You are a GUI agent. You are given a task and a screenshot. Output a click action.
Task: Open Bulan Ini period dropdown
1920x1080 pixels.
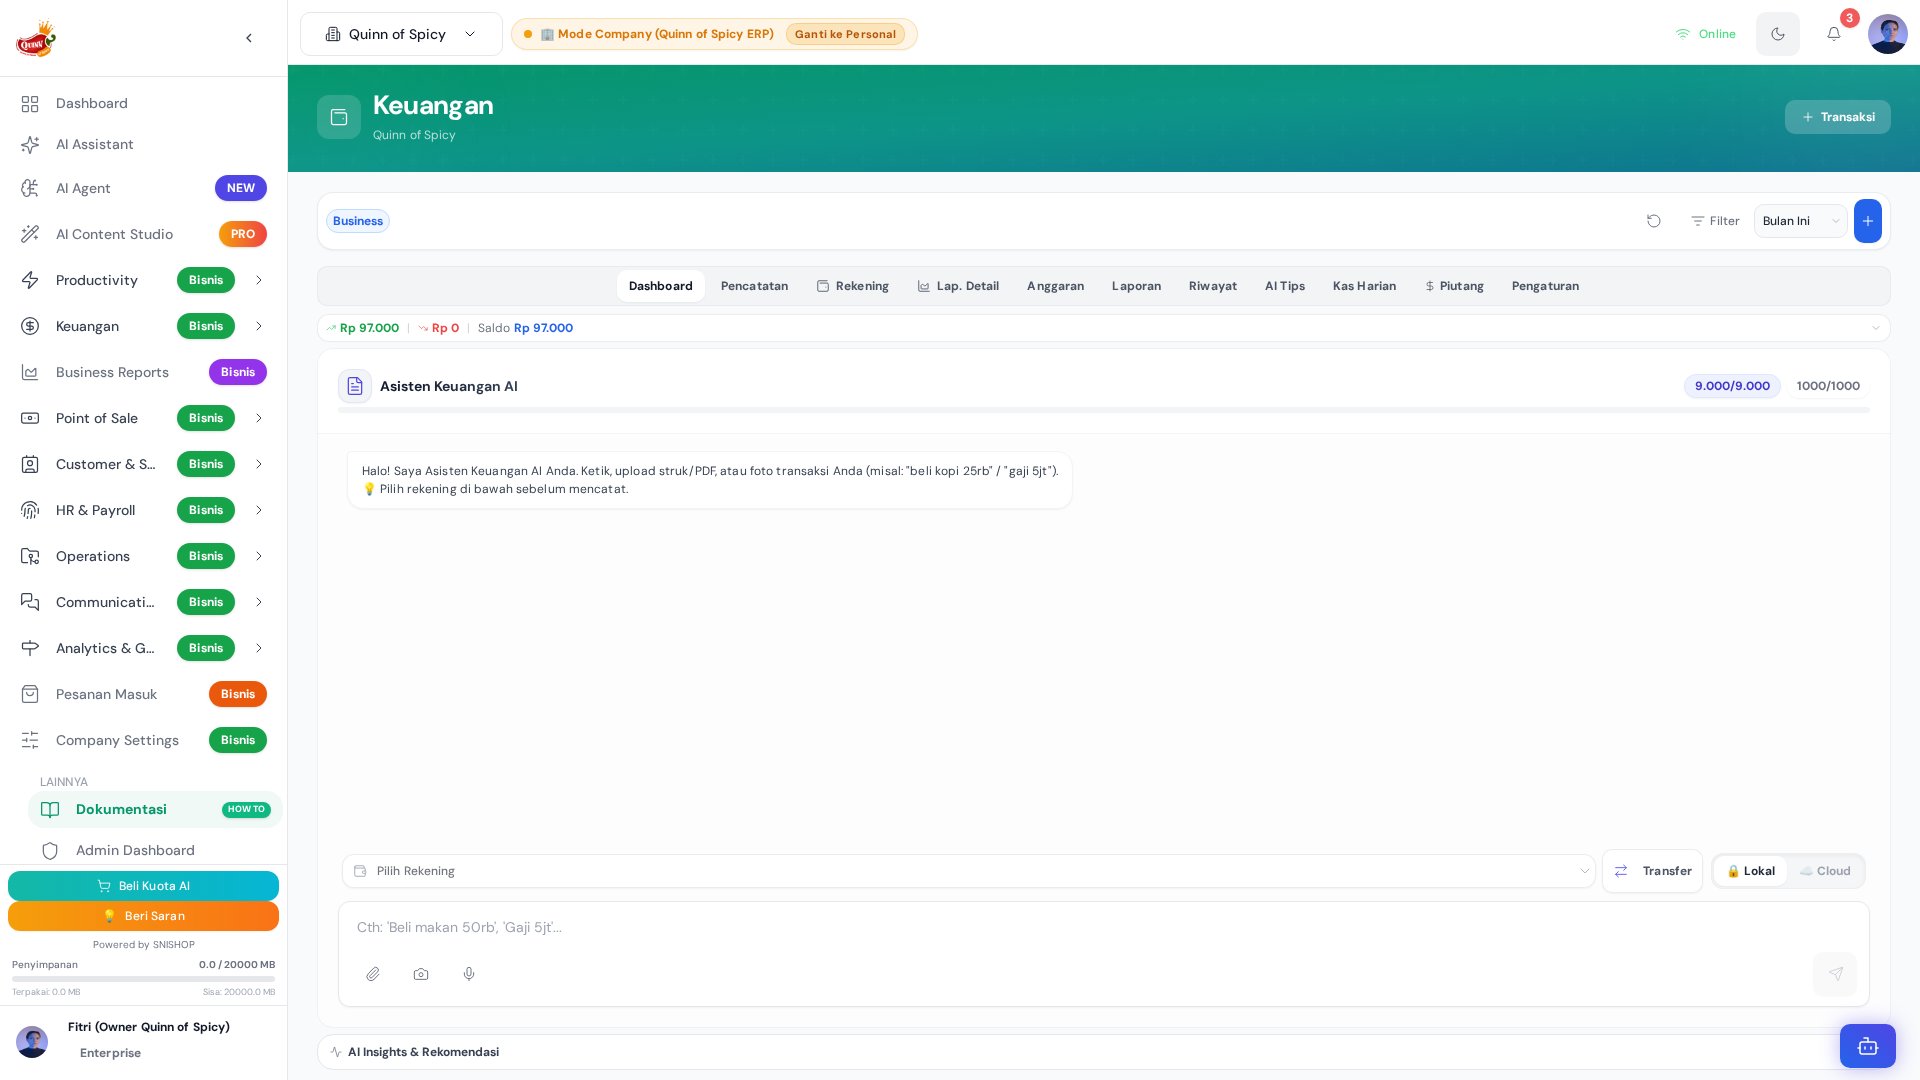(x=1800, y=221)
